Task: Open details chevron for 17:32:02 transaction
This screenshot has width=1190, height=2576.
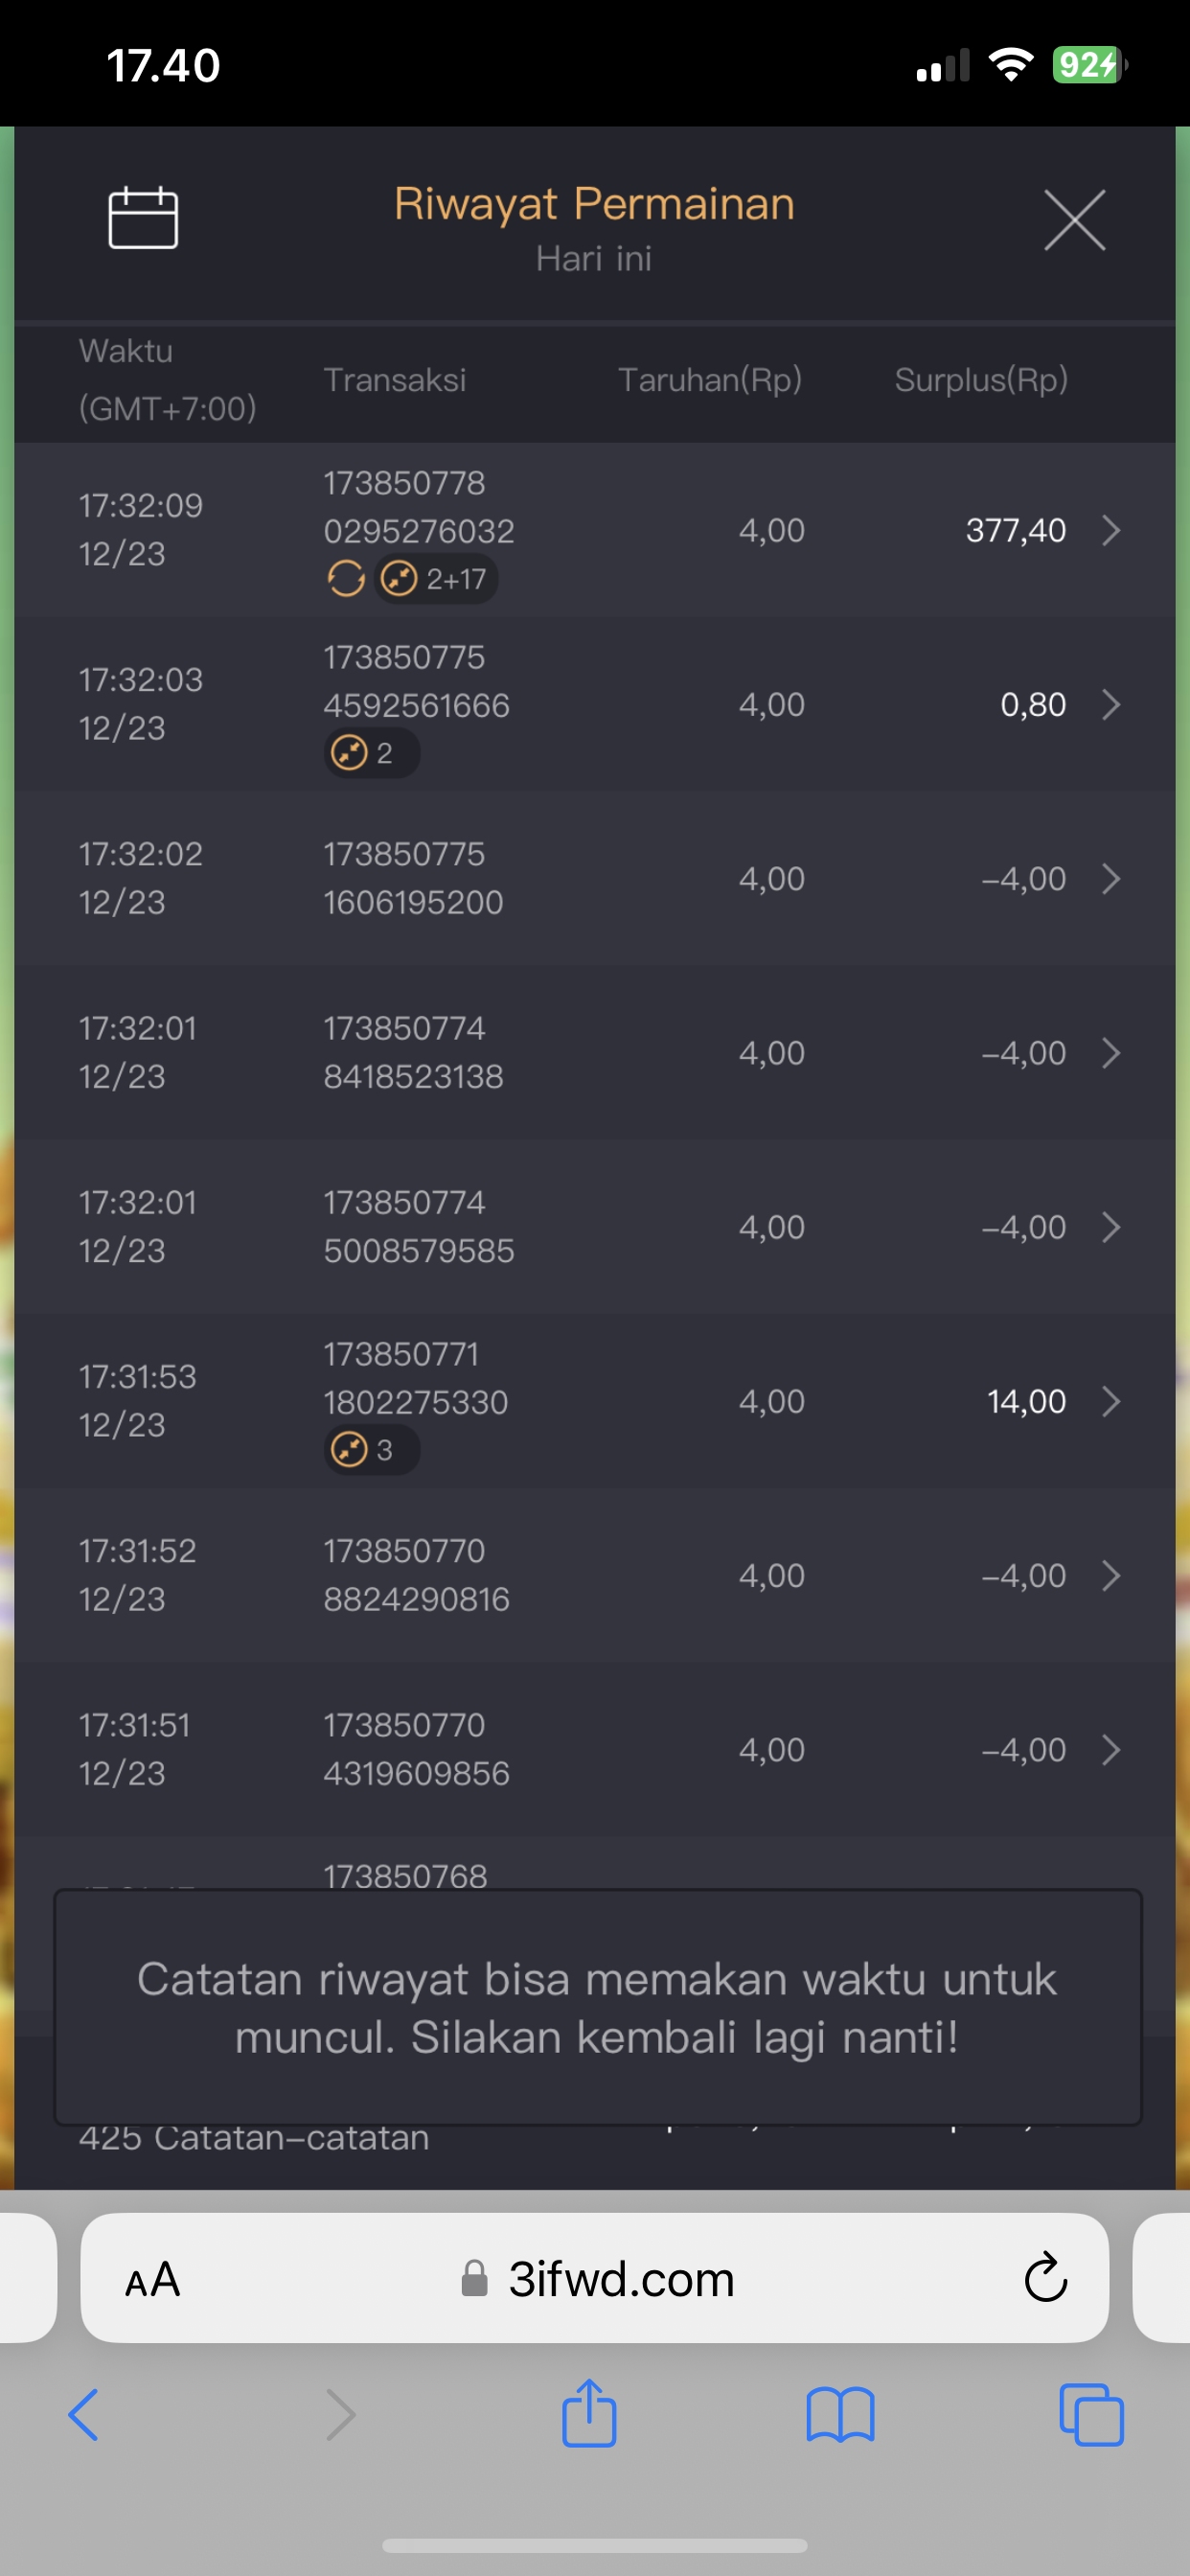Action: pyautogui.click(x=1110, y=879)
